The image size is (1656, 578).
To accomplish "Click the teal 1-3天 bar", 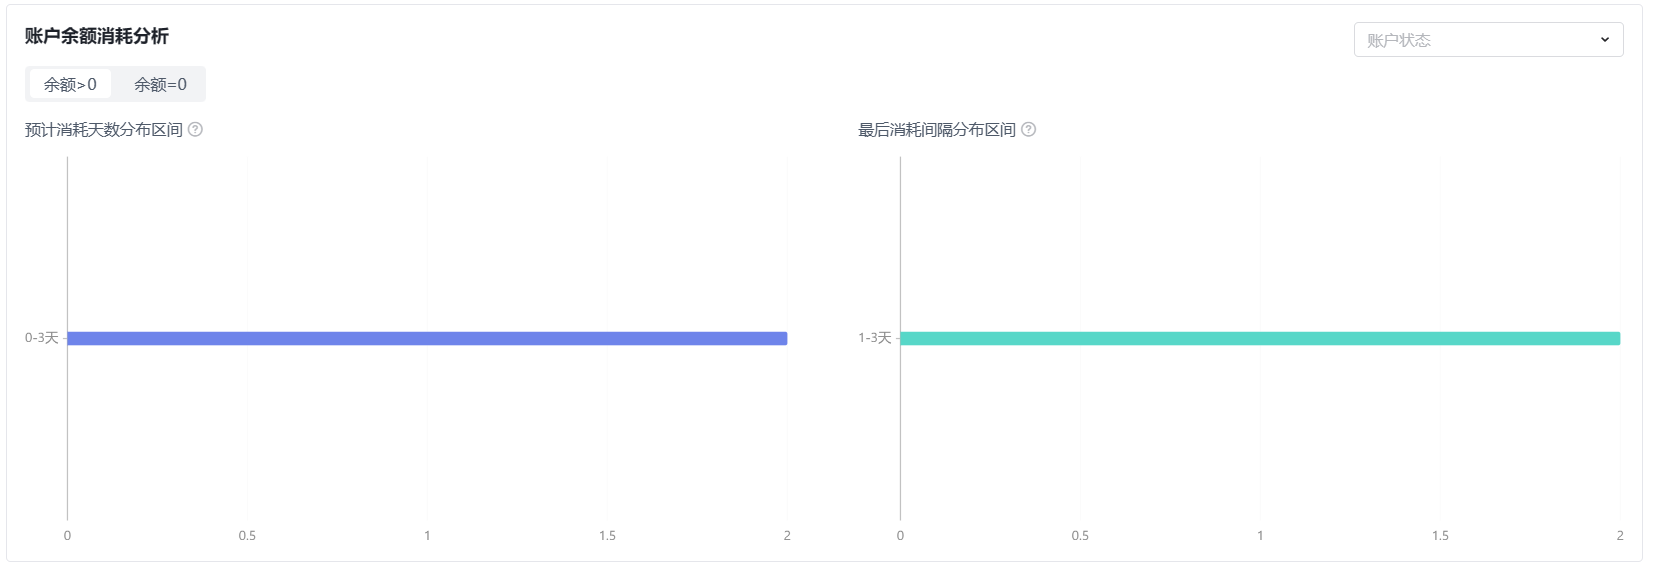I will (1260, 338).
